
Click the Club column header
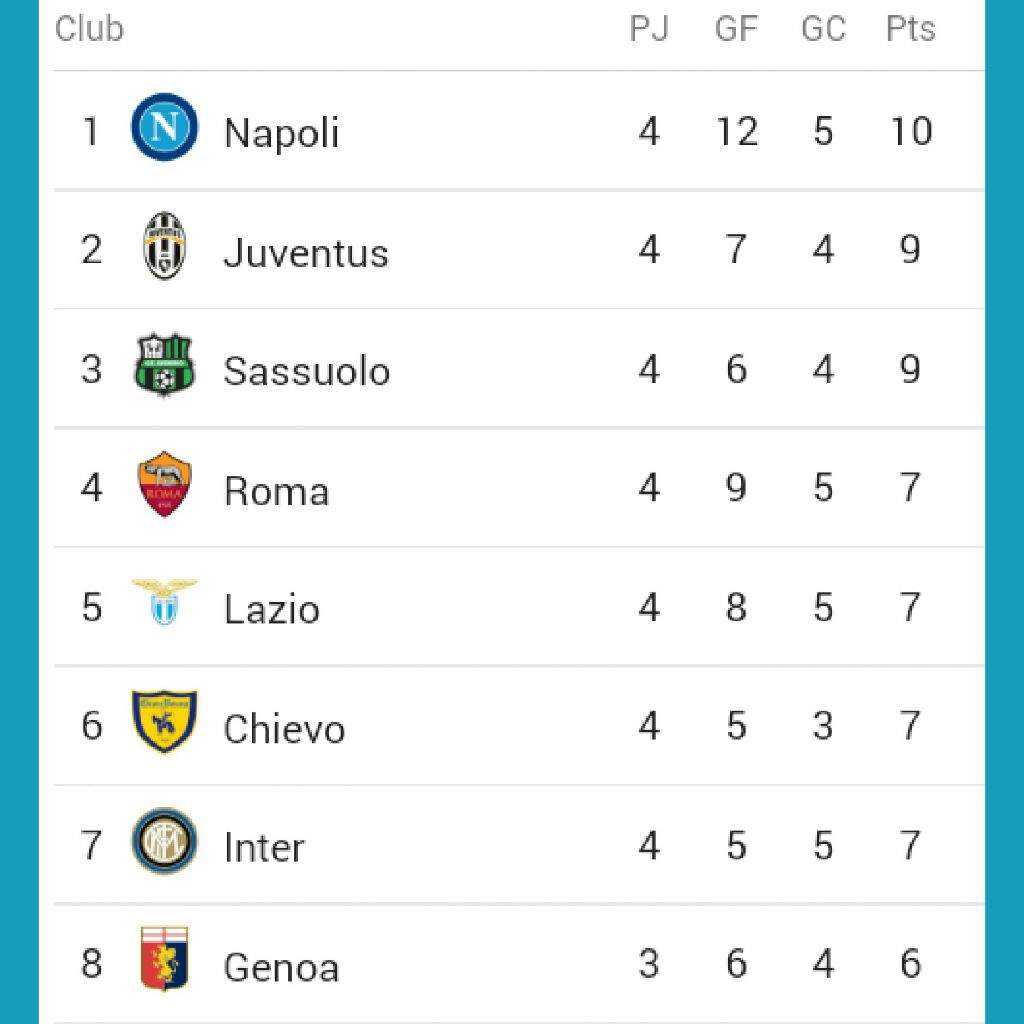tap(89, 29)
